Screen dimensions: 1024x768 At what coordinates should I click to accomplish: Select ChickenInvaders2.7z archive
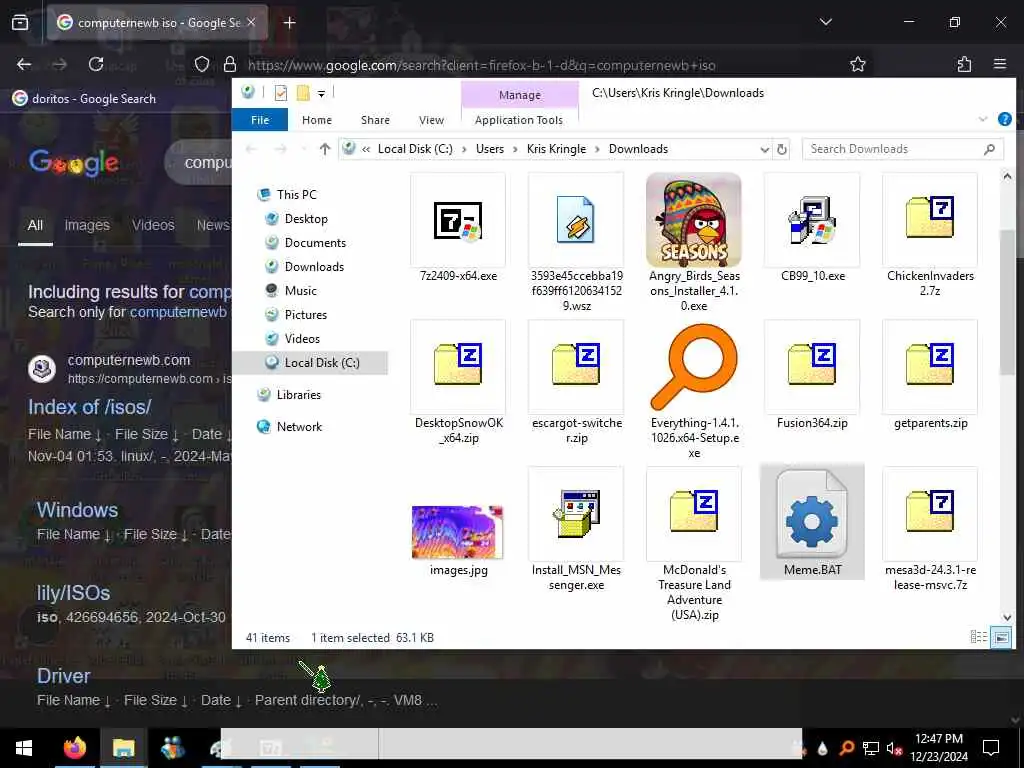point(930,235)
